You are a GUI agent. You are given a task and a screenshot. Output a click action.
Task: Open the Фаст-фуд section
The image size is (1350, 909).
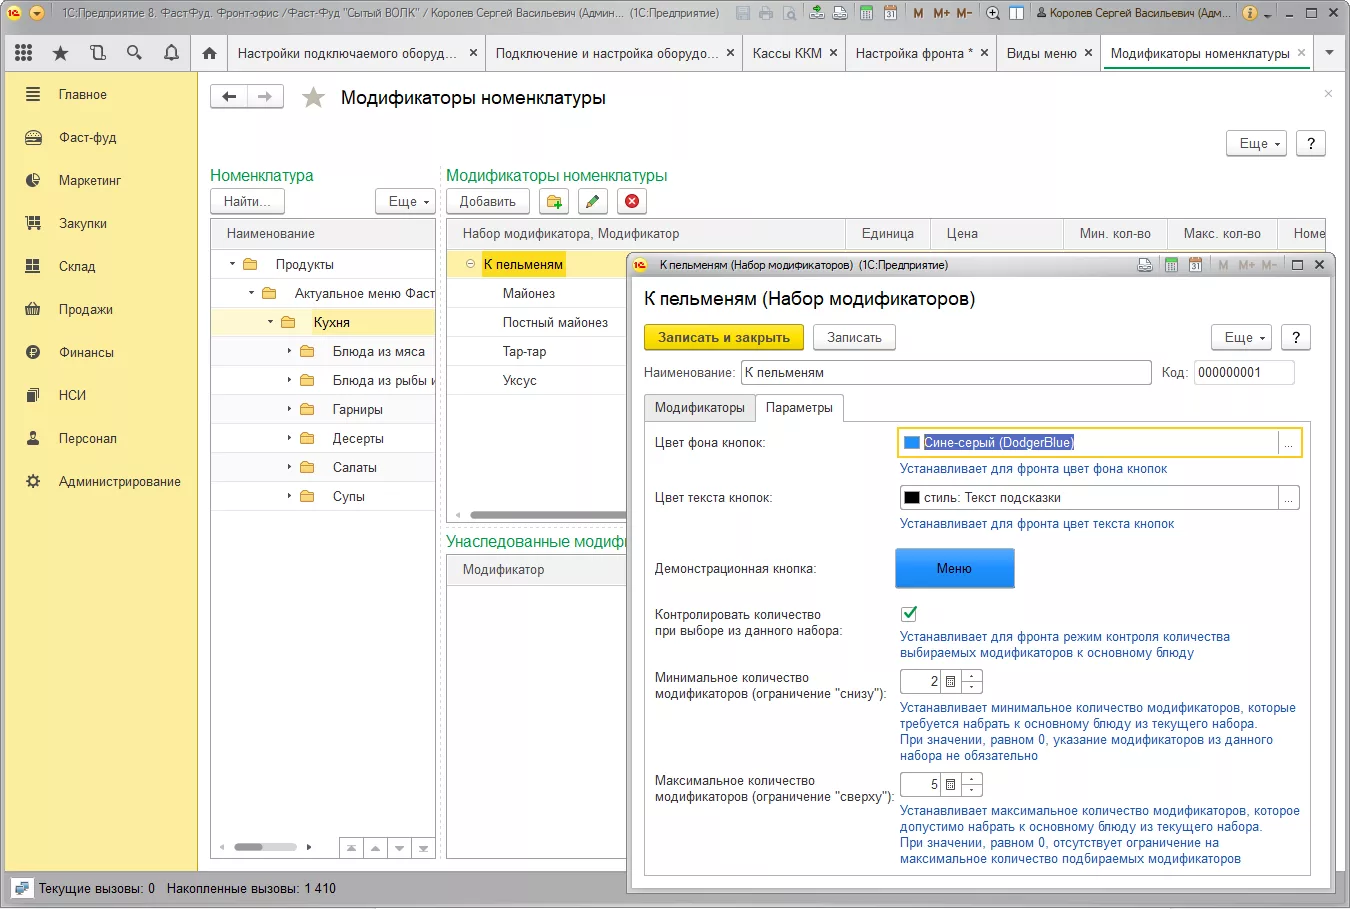pyautogui.click(x=88, y=137)
